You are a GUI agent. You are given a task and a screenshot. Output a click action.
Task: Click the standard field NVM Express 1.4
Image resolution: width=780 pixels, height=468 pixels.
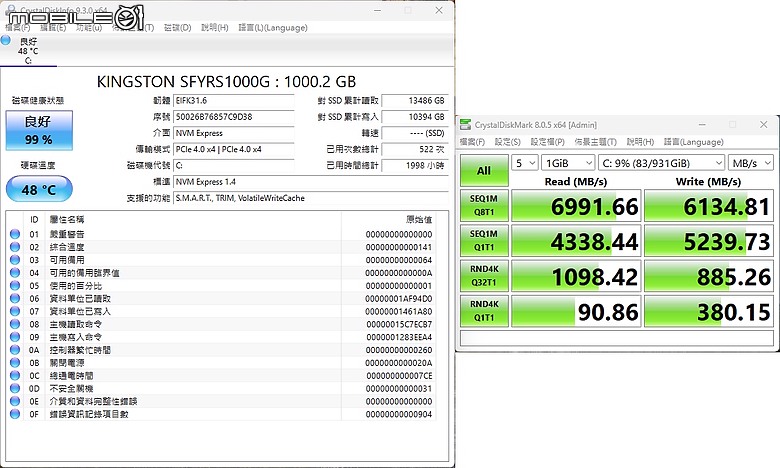click(x=311, y=182)
